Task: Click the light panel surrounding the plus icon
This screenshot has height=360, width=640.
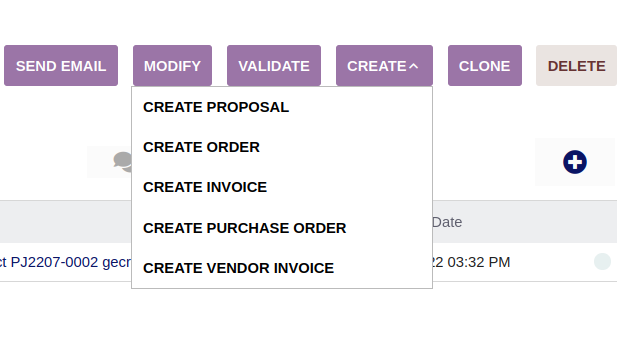Action: pyautogui.click(x=575, y=162)
